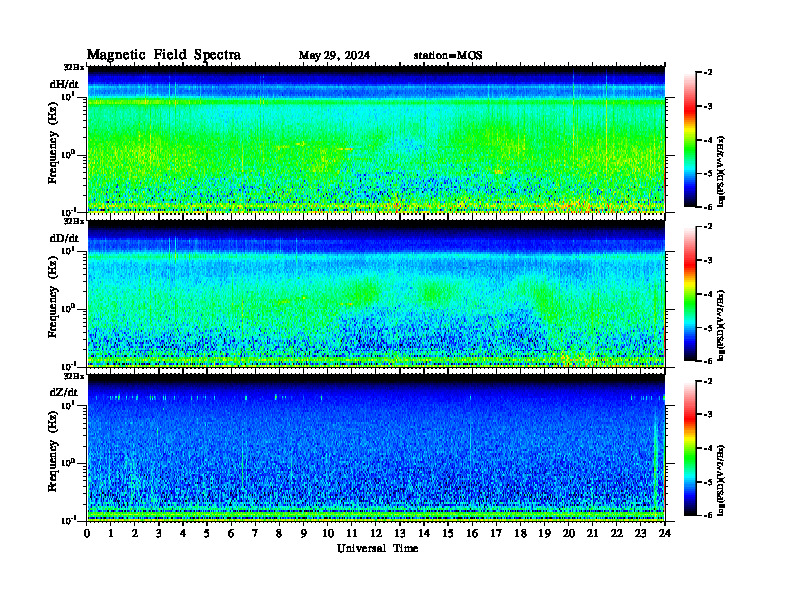
Task: Click hour 2 tick label on time axis
Action: click(x=135, y=534)
